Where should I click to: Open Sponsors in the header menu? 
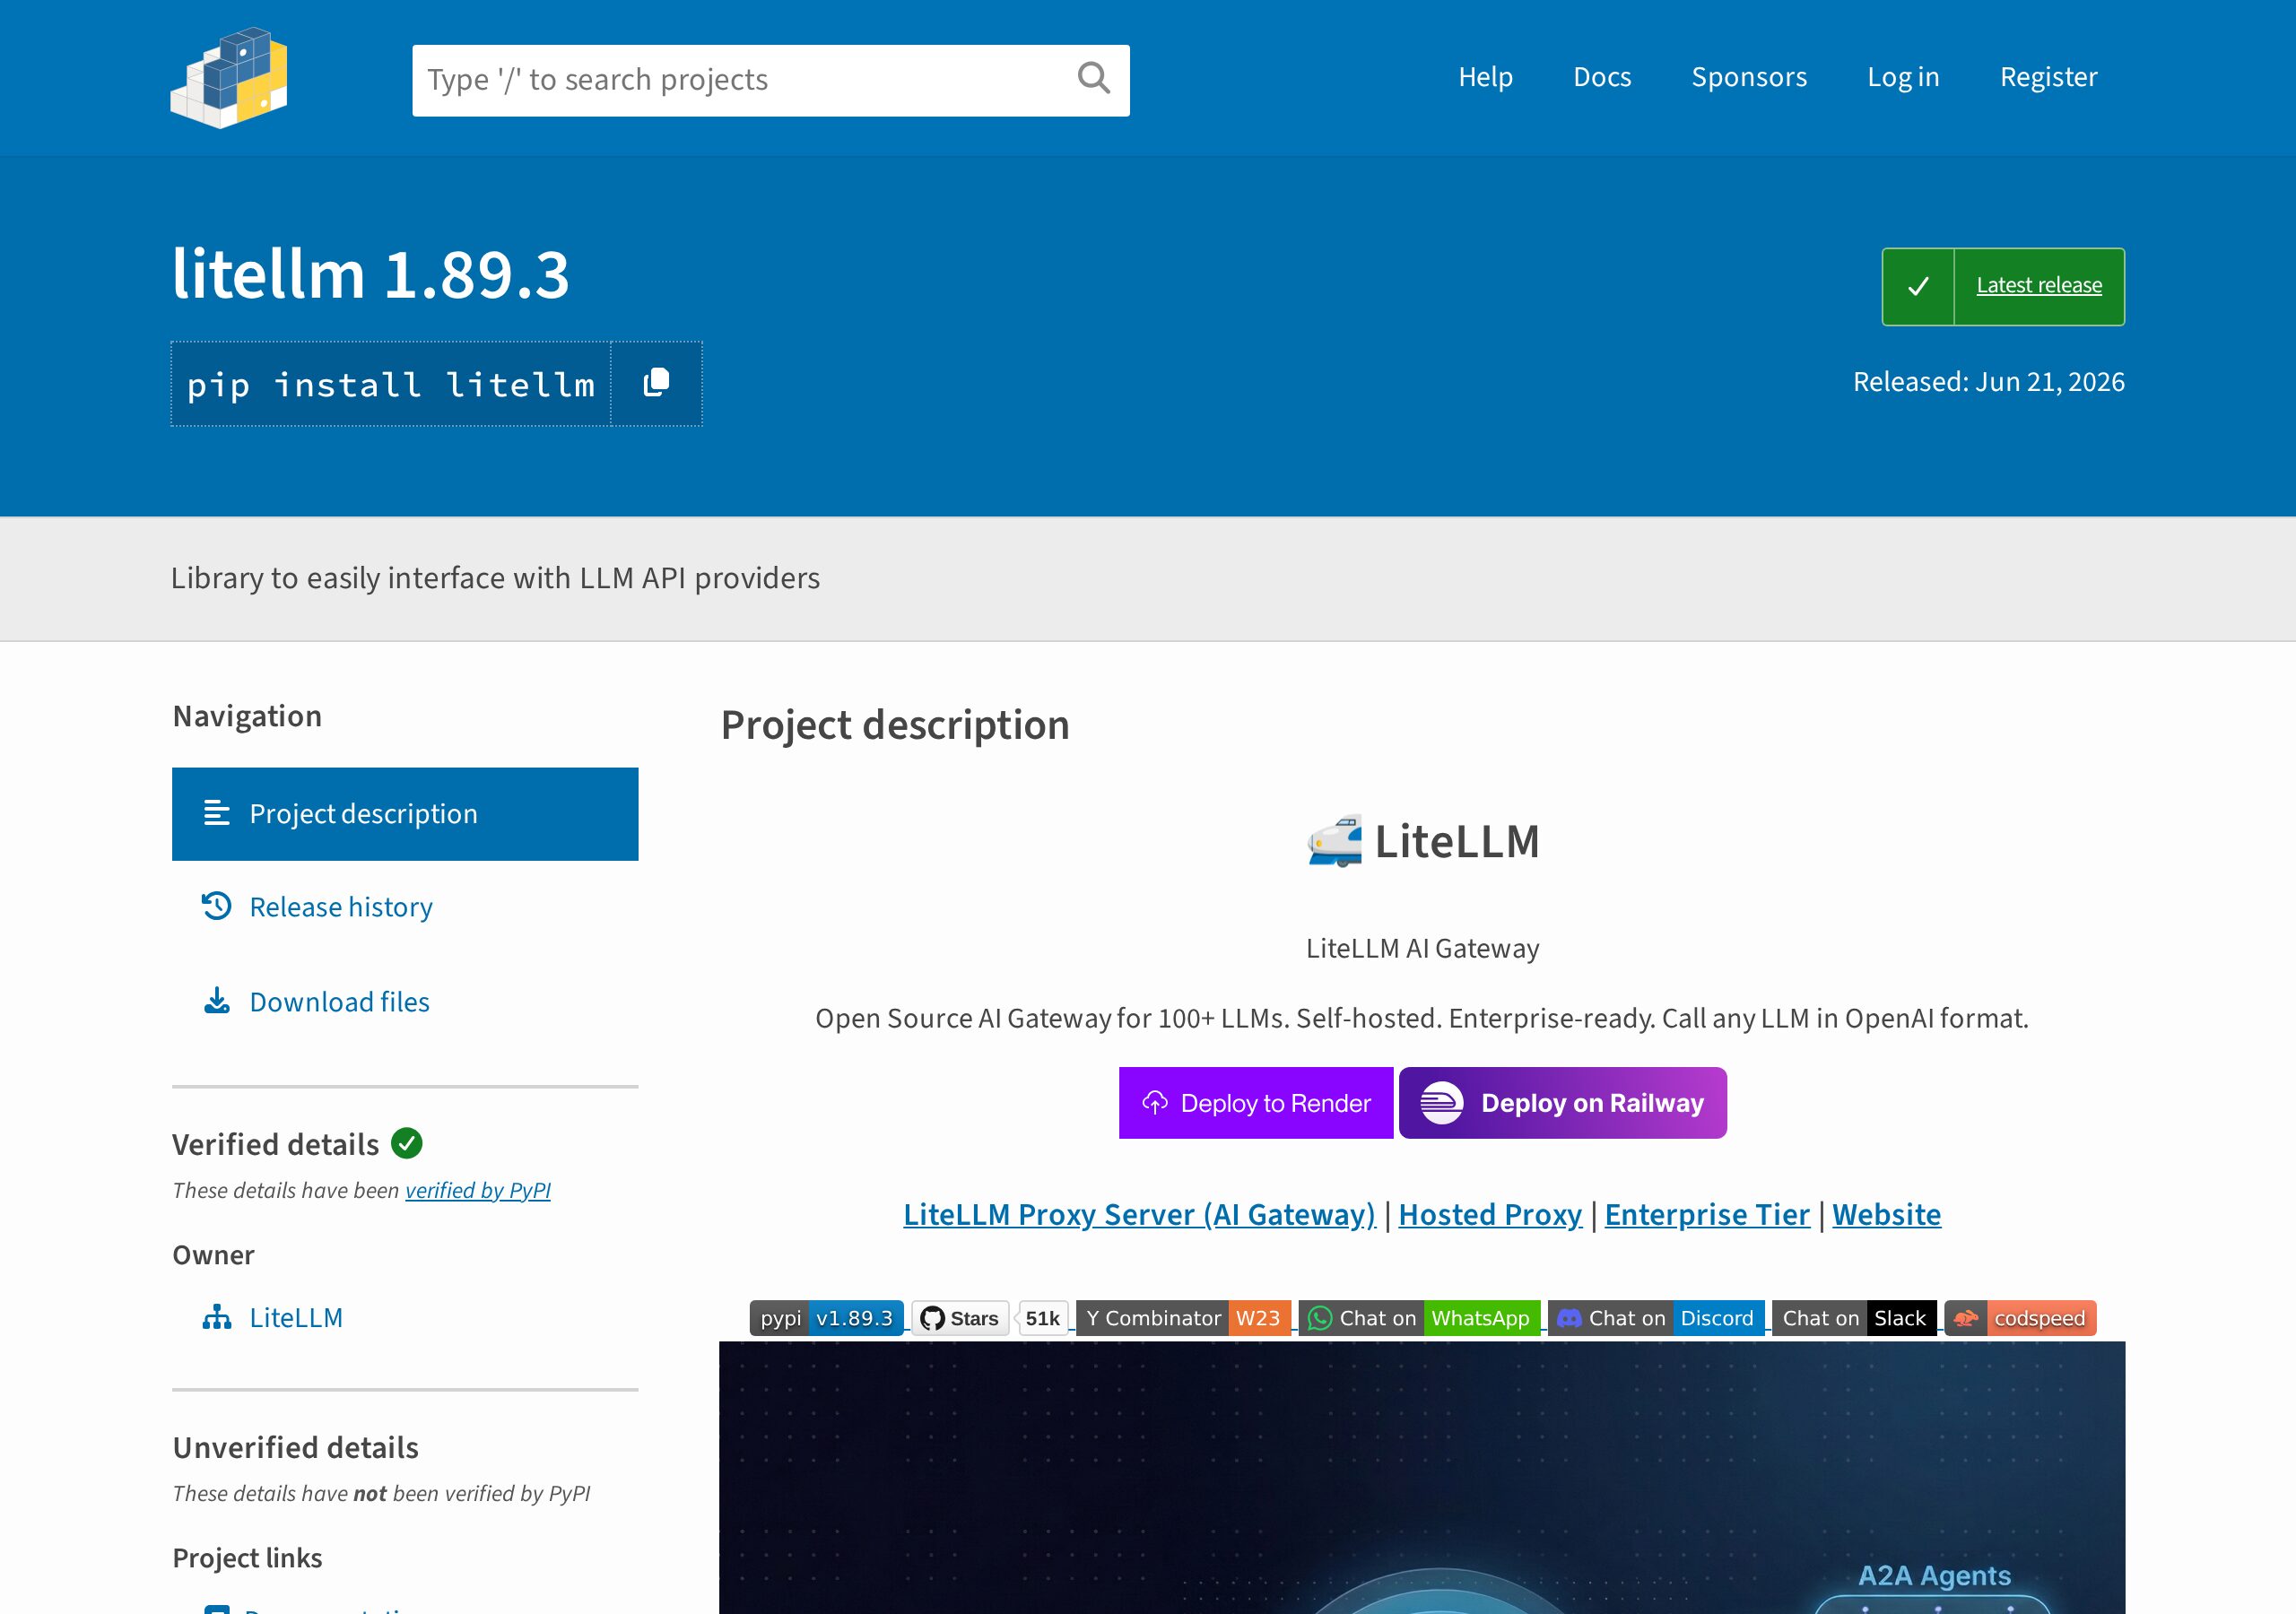click(1749, 77)
